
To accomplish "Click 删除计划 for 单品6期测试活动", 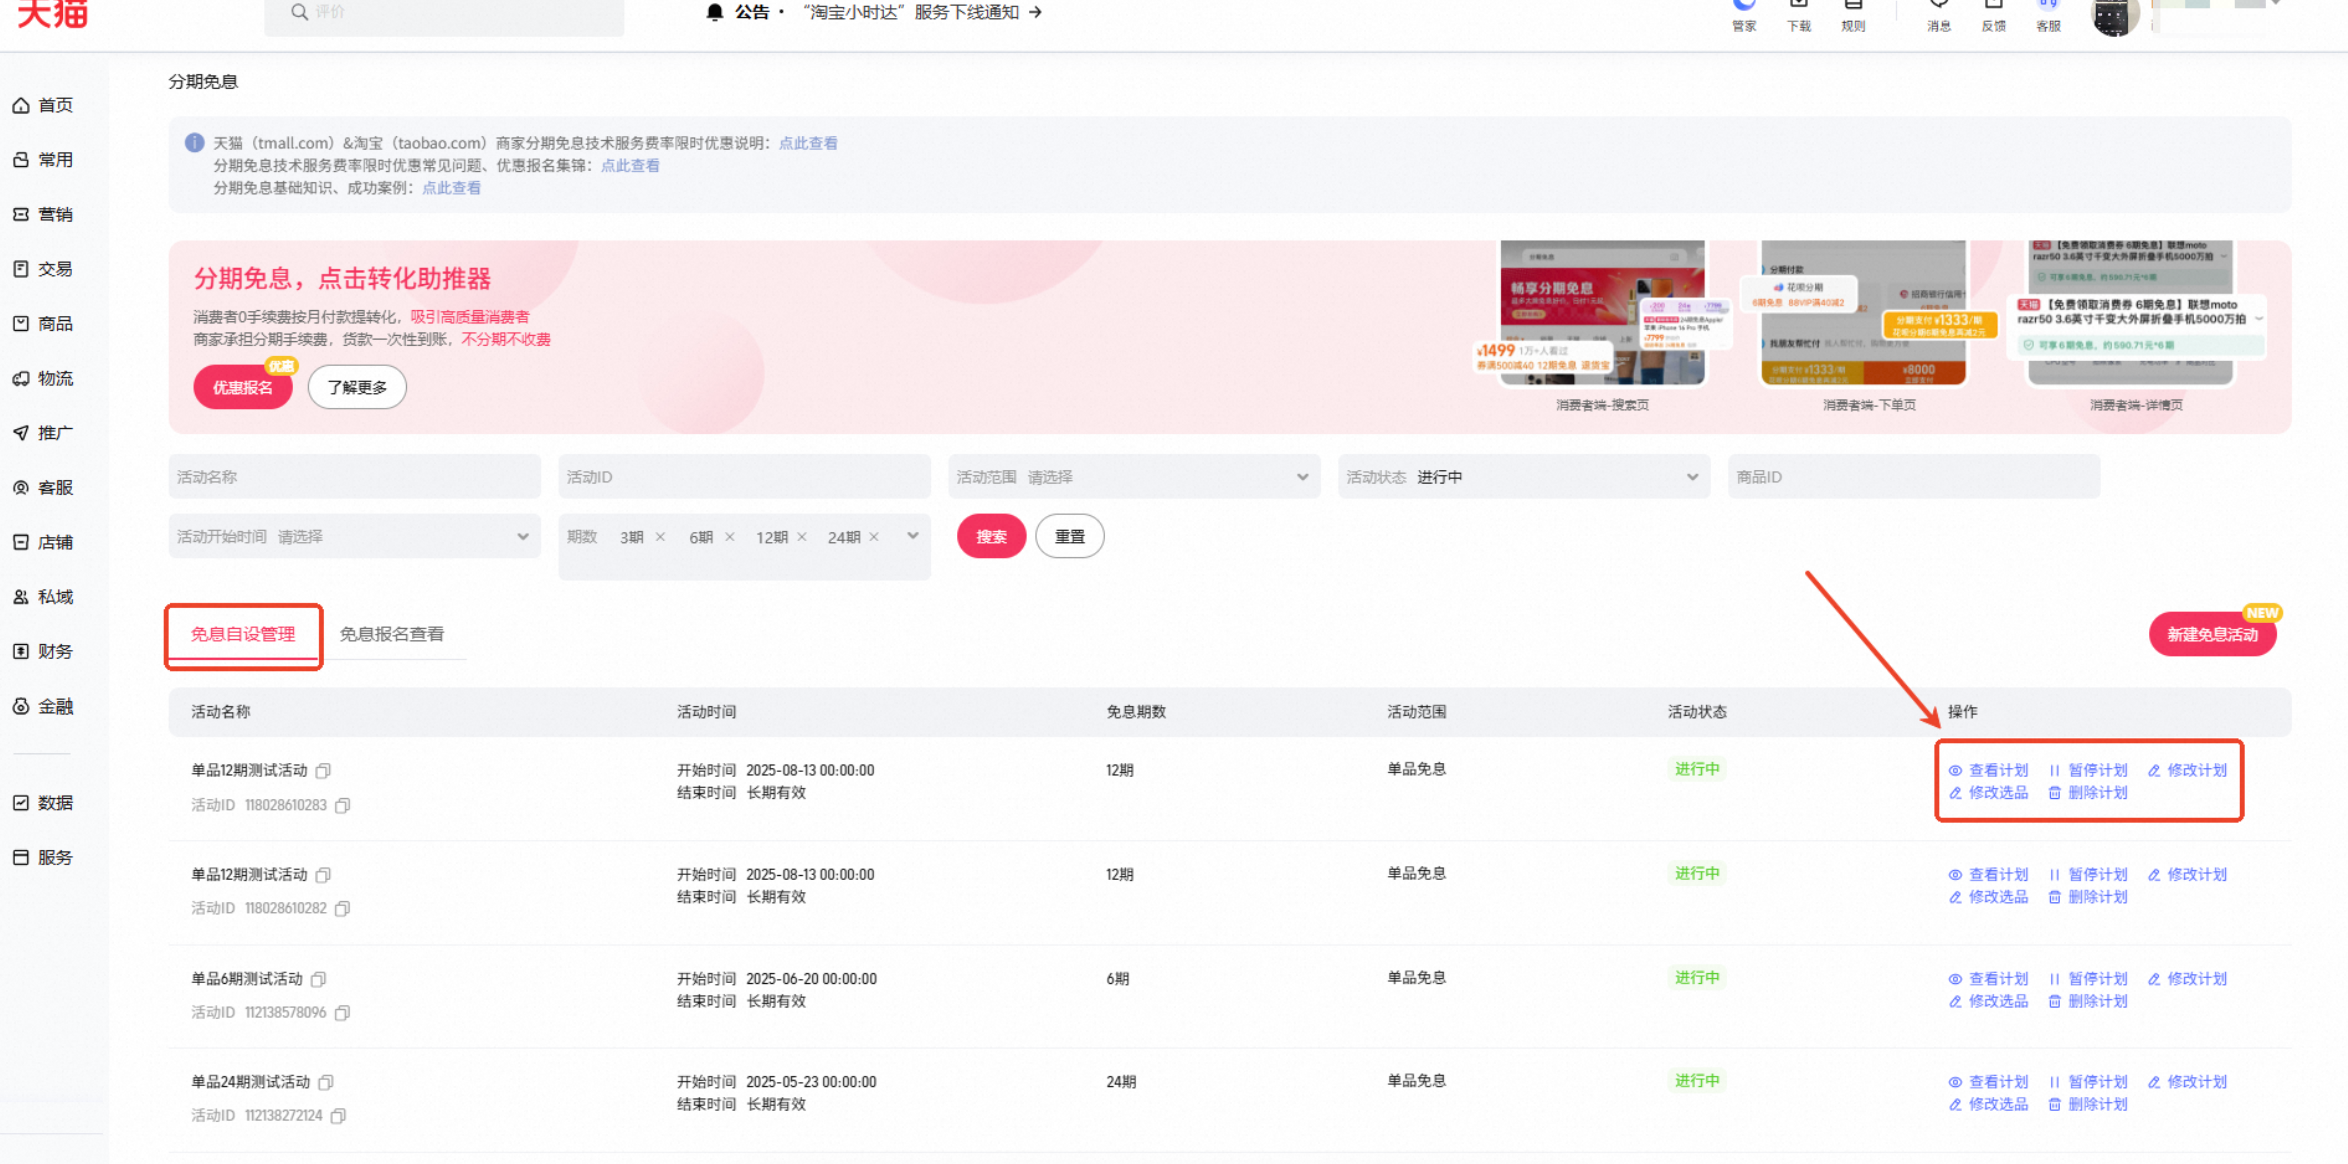I will pyautogui.click(x=2088, y=1001).
